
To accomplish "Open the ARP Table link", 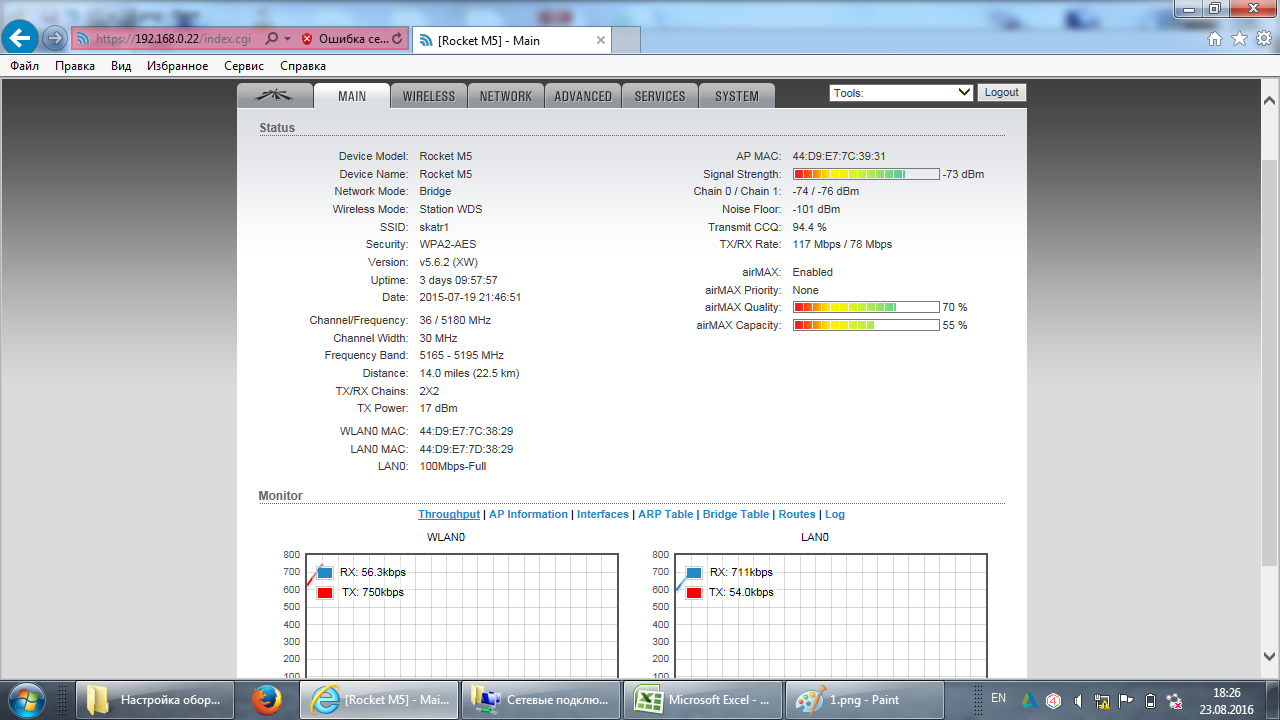I will [666, 514].
